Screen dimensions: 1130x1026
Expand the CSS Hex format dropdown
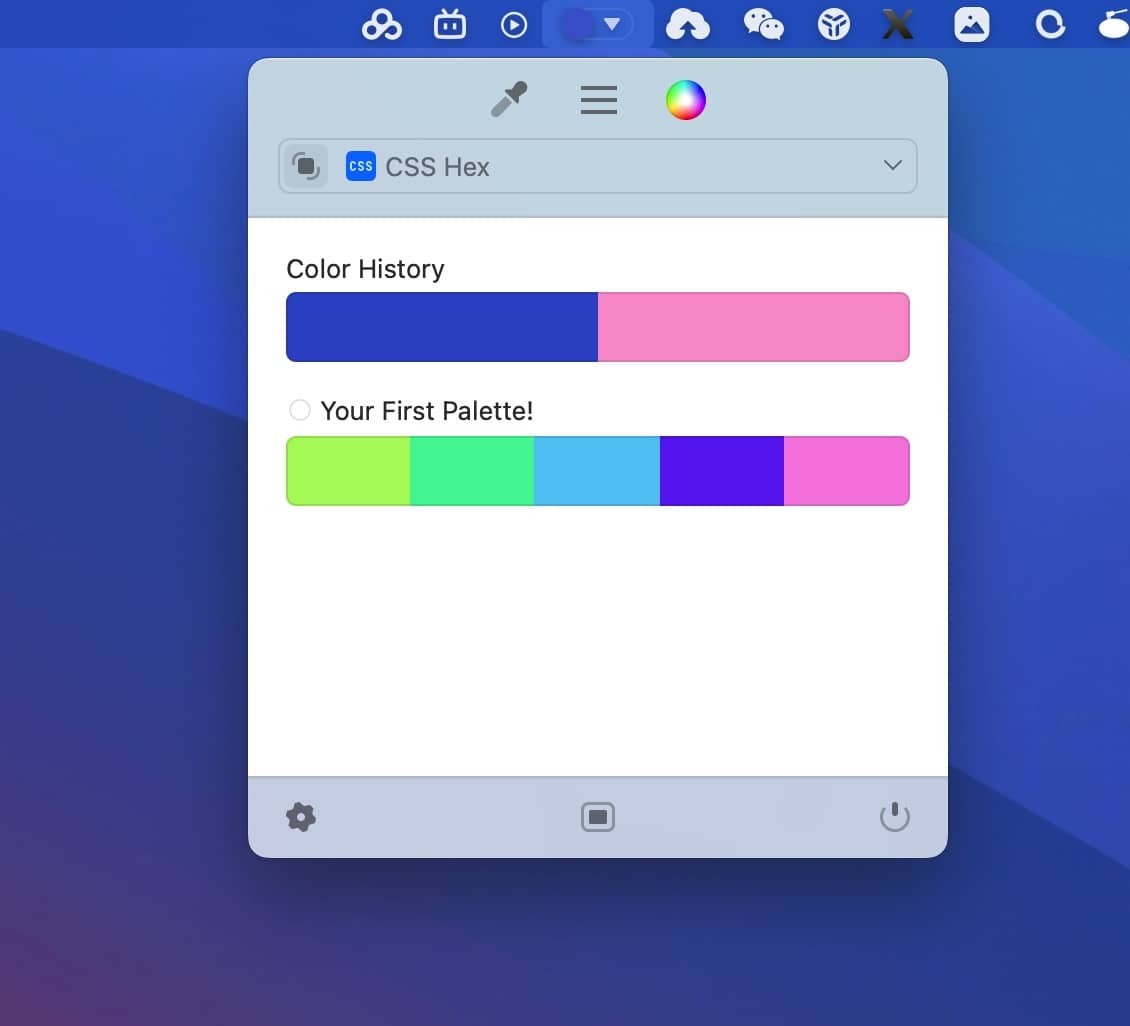597,166
